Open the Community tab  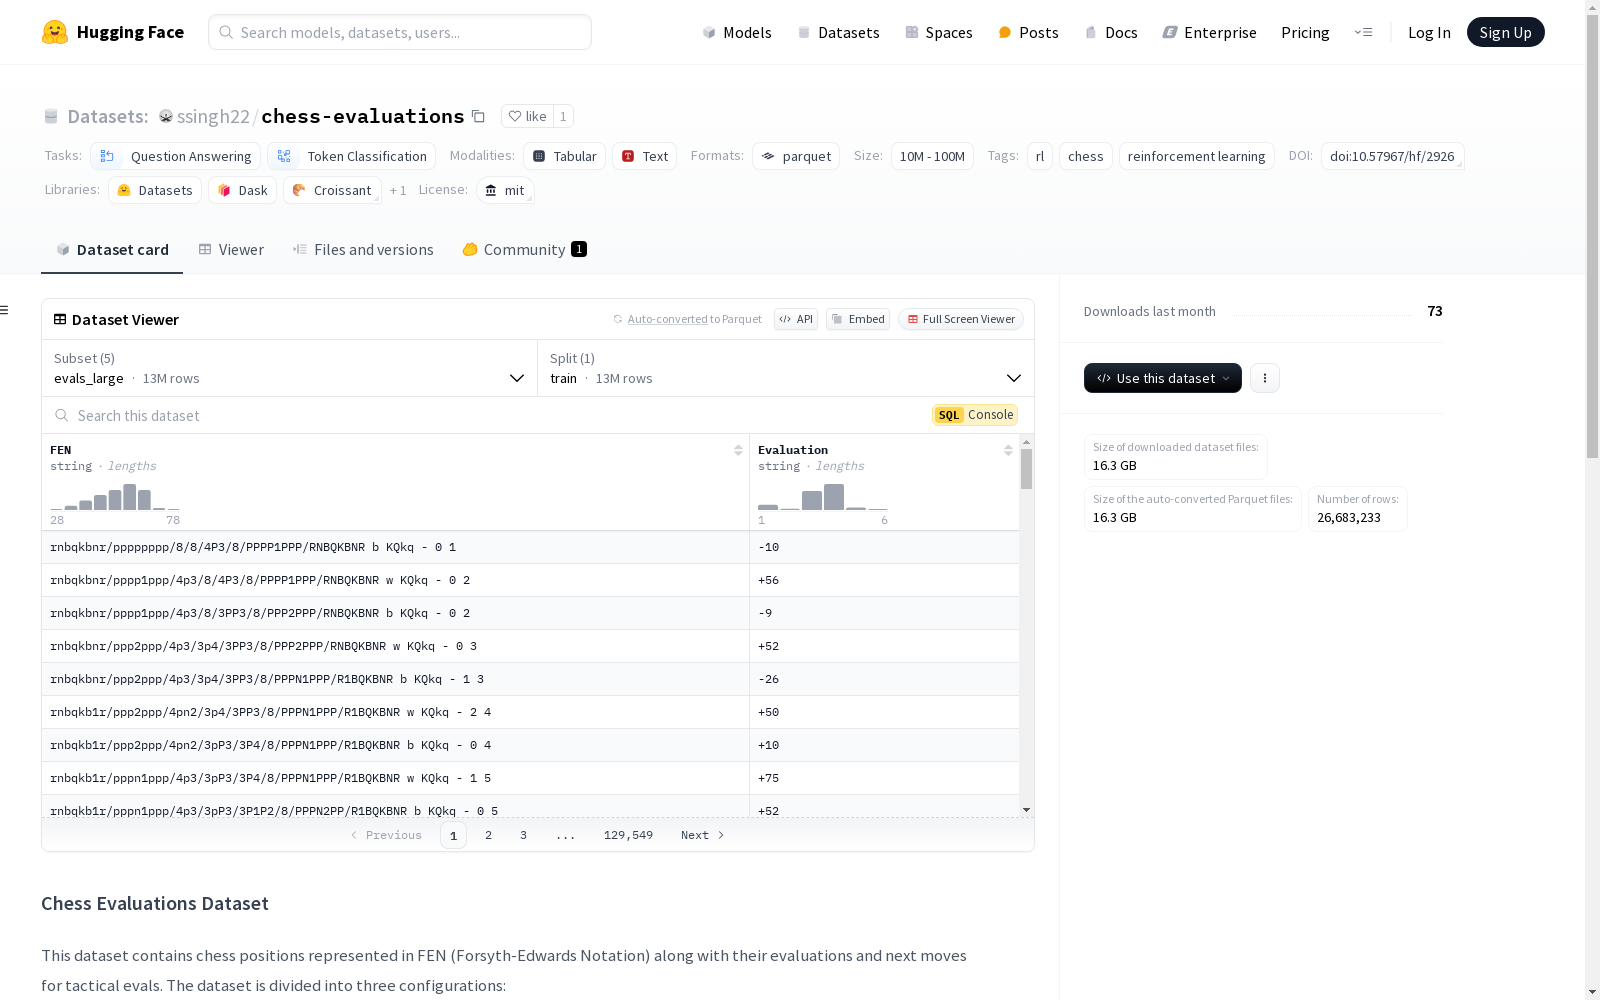click(x=525, y=250)
